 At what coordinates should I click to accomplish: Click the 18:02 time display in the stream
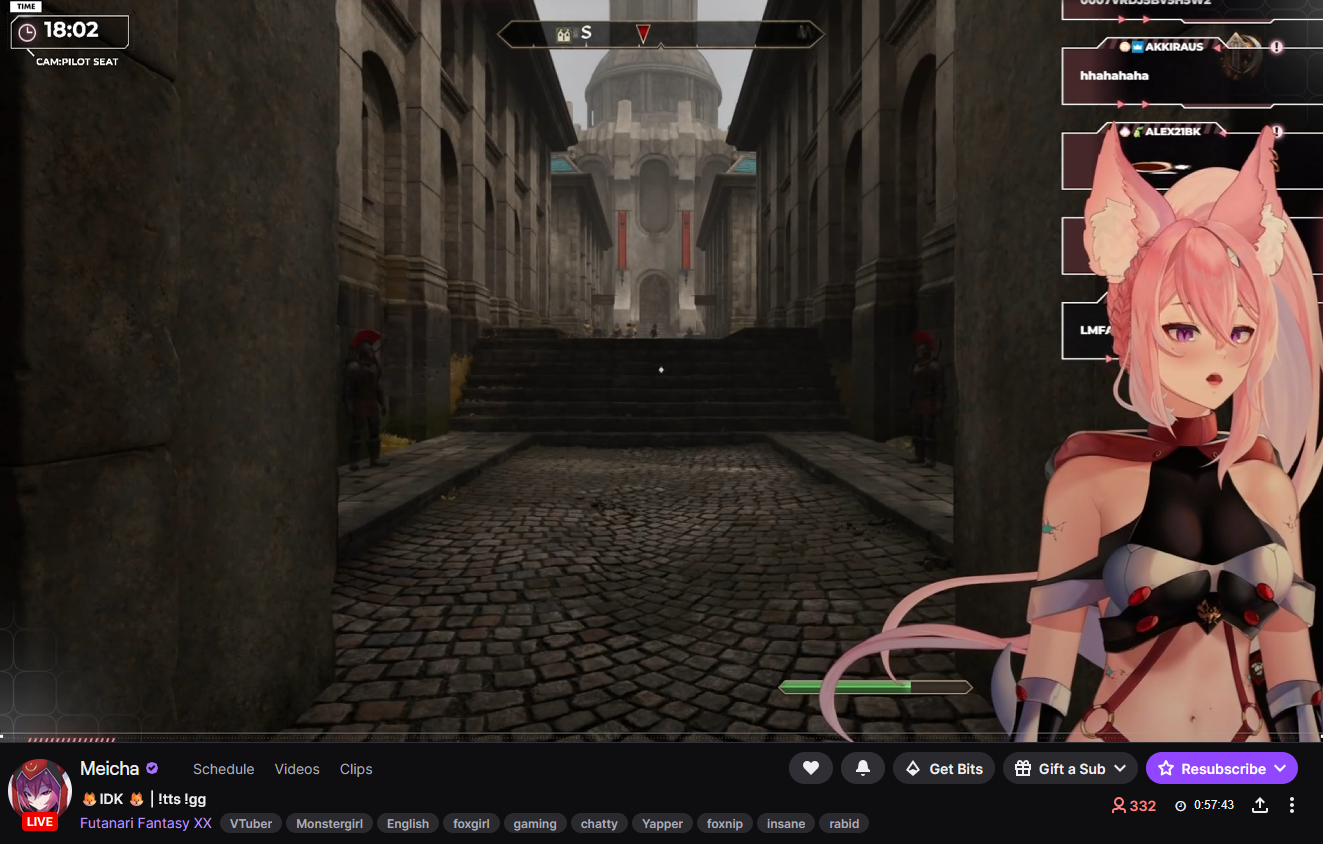[70, 31]
